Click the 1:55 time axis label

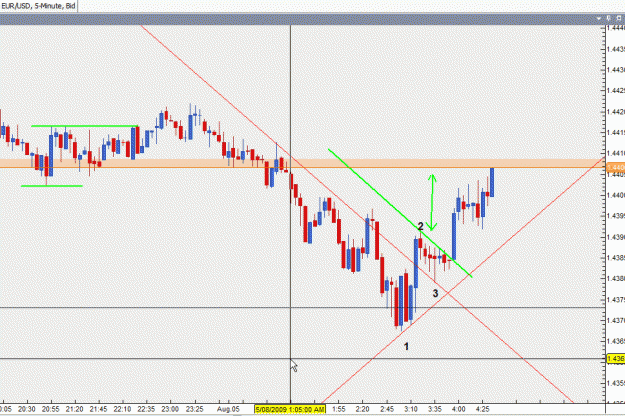click(x=338, y=409)
